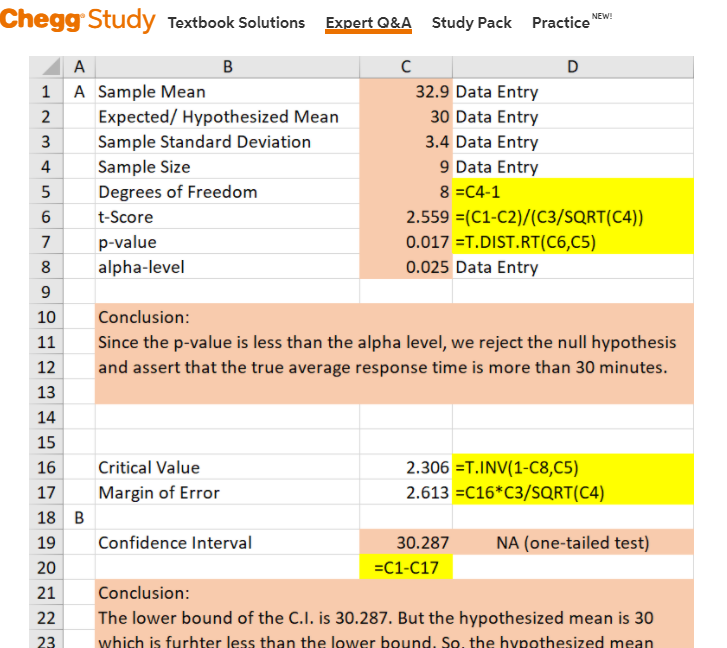727x648 pixels.
Task: Open the Study Pack tab
Action: [472, 23]
